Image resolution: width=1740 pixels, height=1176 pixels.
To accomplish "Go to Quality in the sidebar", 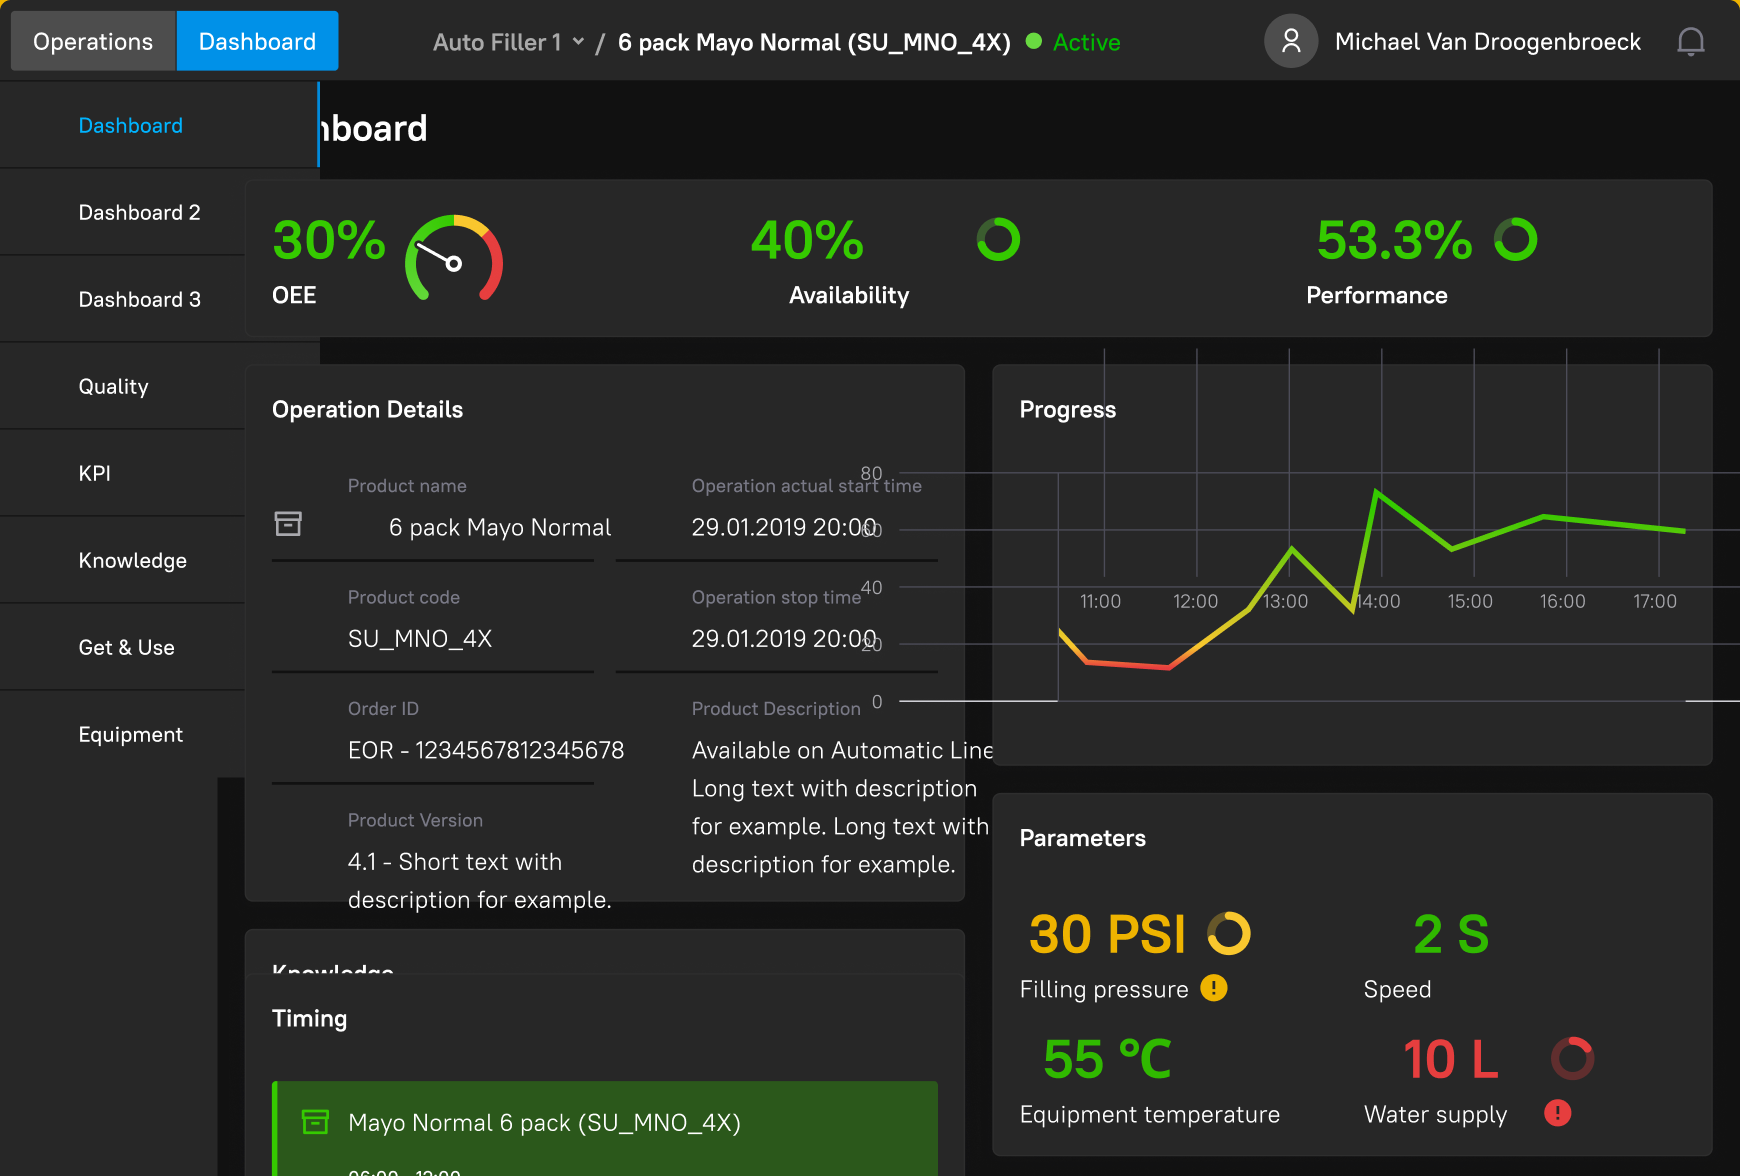I will 113,386.
